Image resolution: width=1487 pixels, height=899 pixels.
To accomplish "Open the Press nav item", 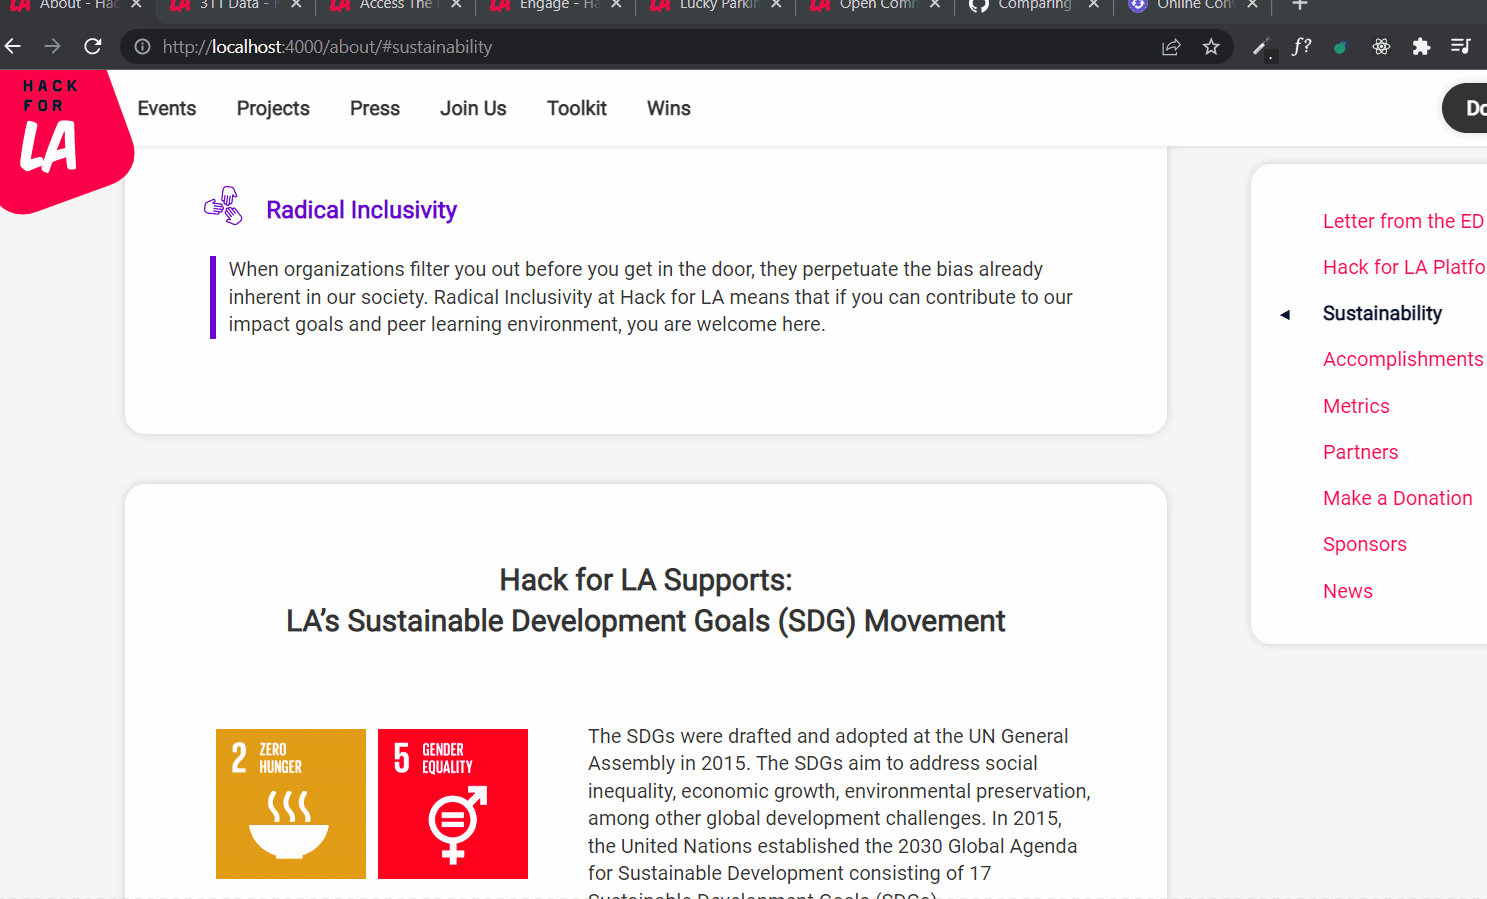I will coord(375,108).
